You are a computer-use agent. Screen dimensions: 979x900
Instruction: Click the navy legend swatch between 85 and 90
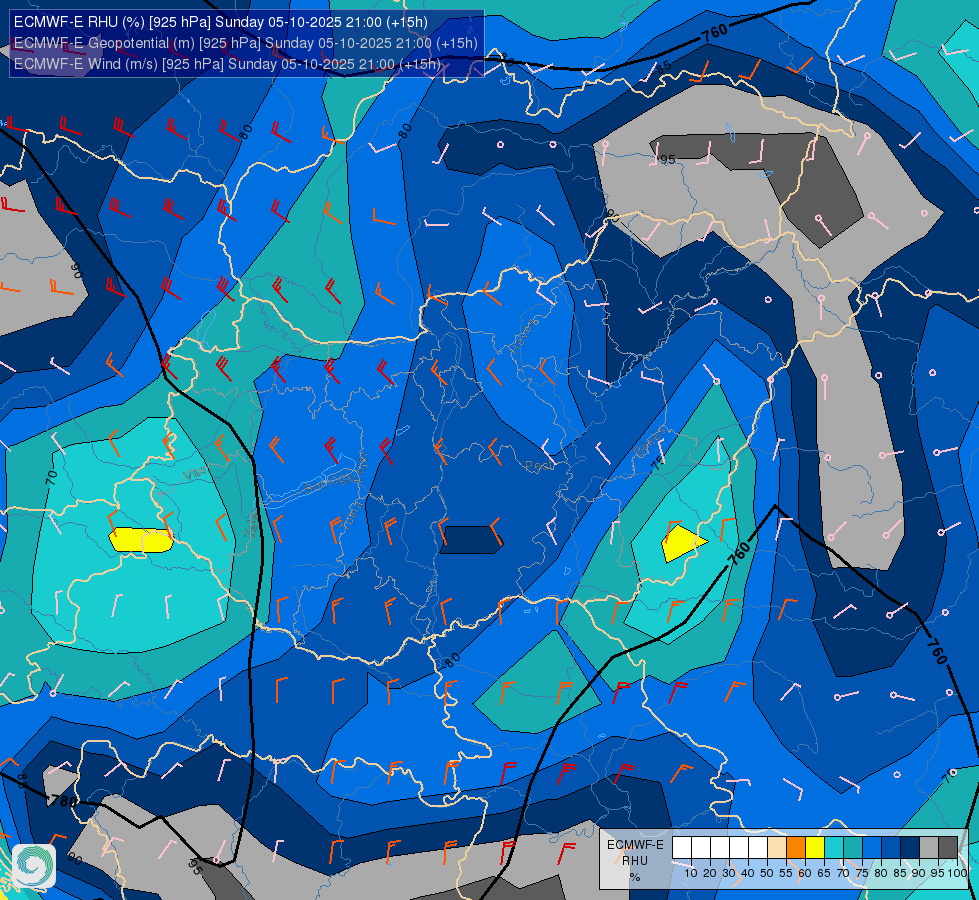pos(910,848)
